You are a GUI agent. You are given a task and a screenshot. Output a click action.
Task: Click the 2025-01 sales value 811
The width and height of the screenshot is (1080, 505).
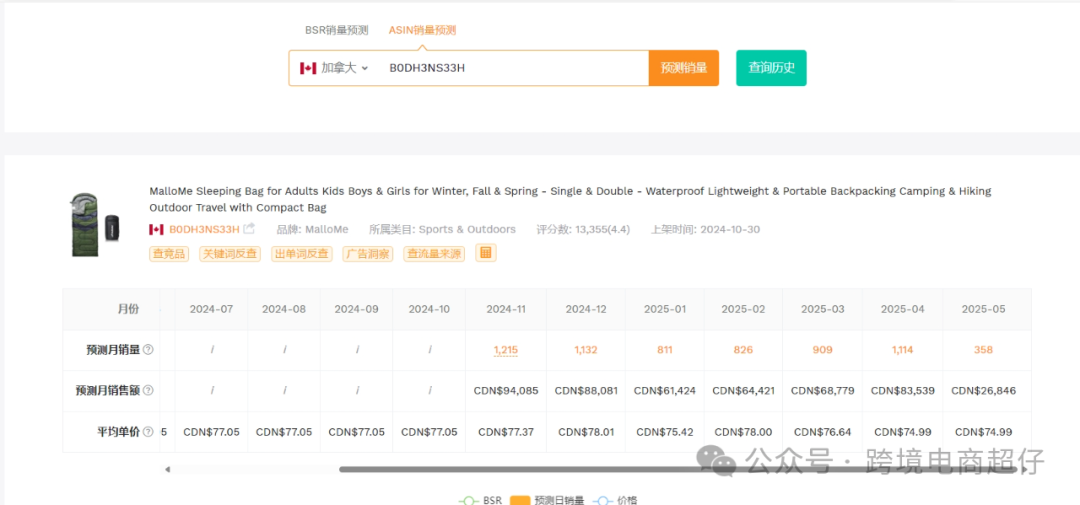(665, 350)
